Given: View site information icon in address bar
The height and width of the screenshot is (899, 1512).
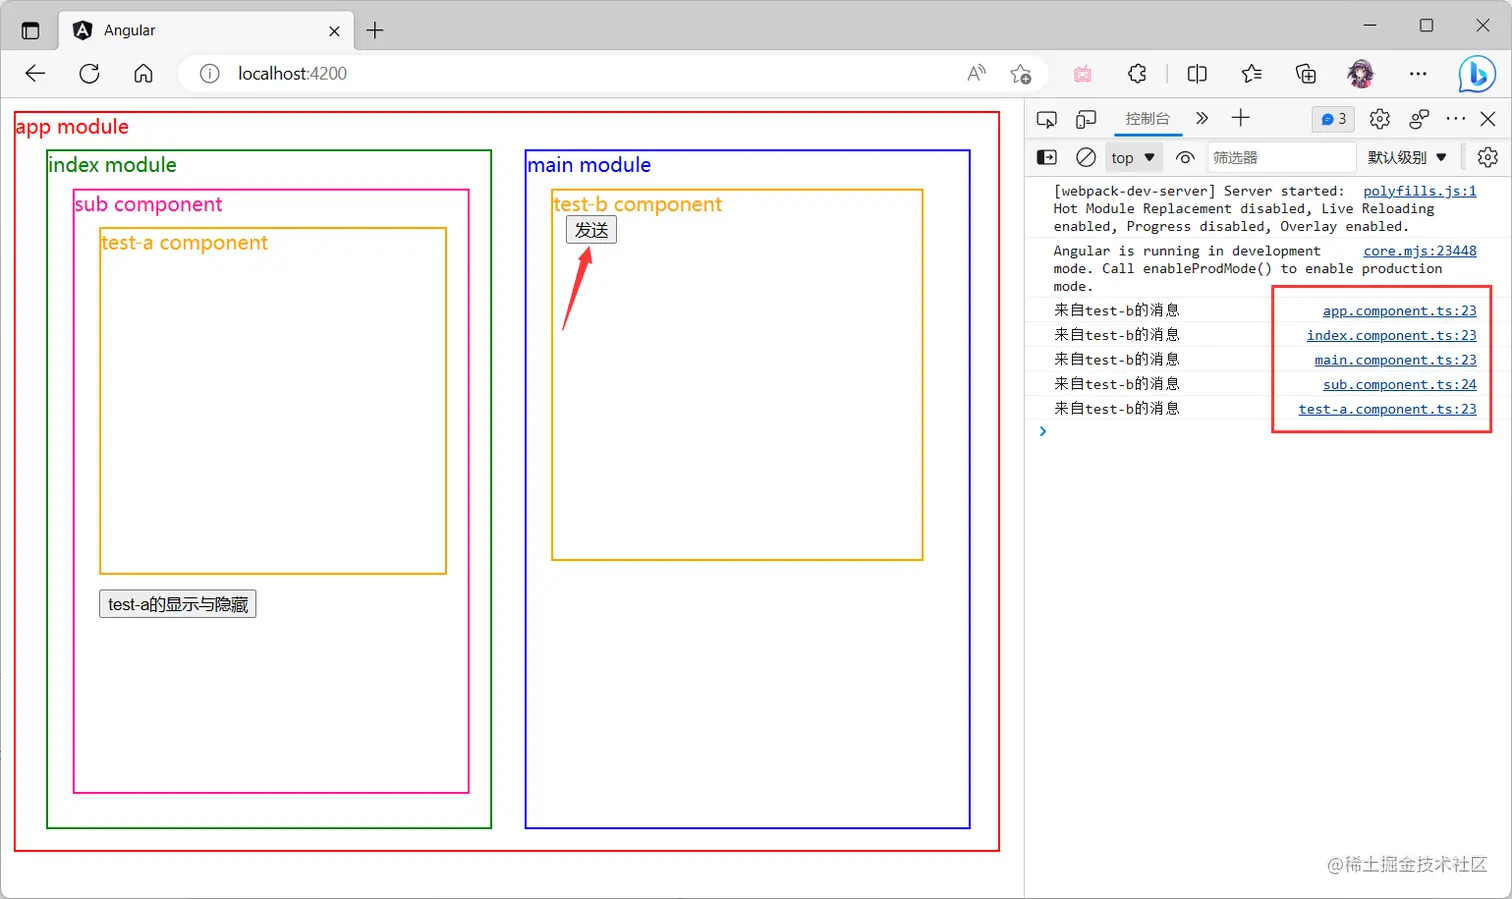Looking at the screenshot, I should (x=209, y=73).
